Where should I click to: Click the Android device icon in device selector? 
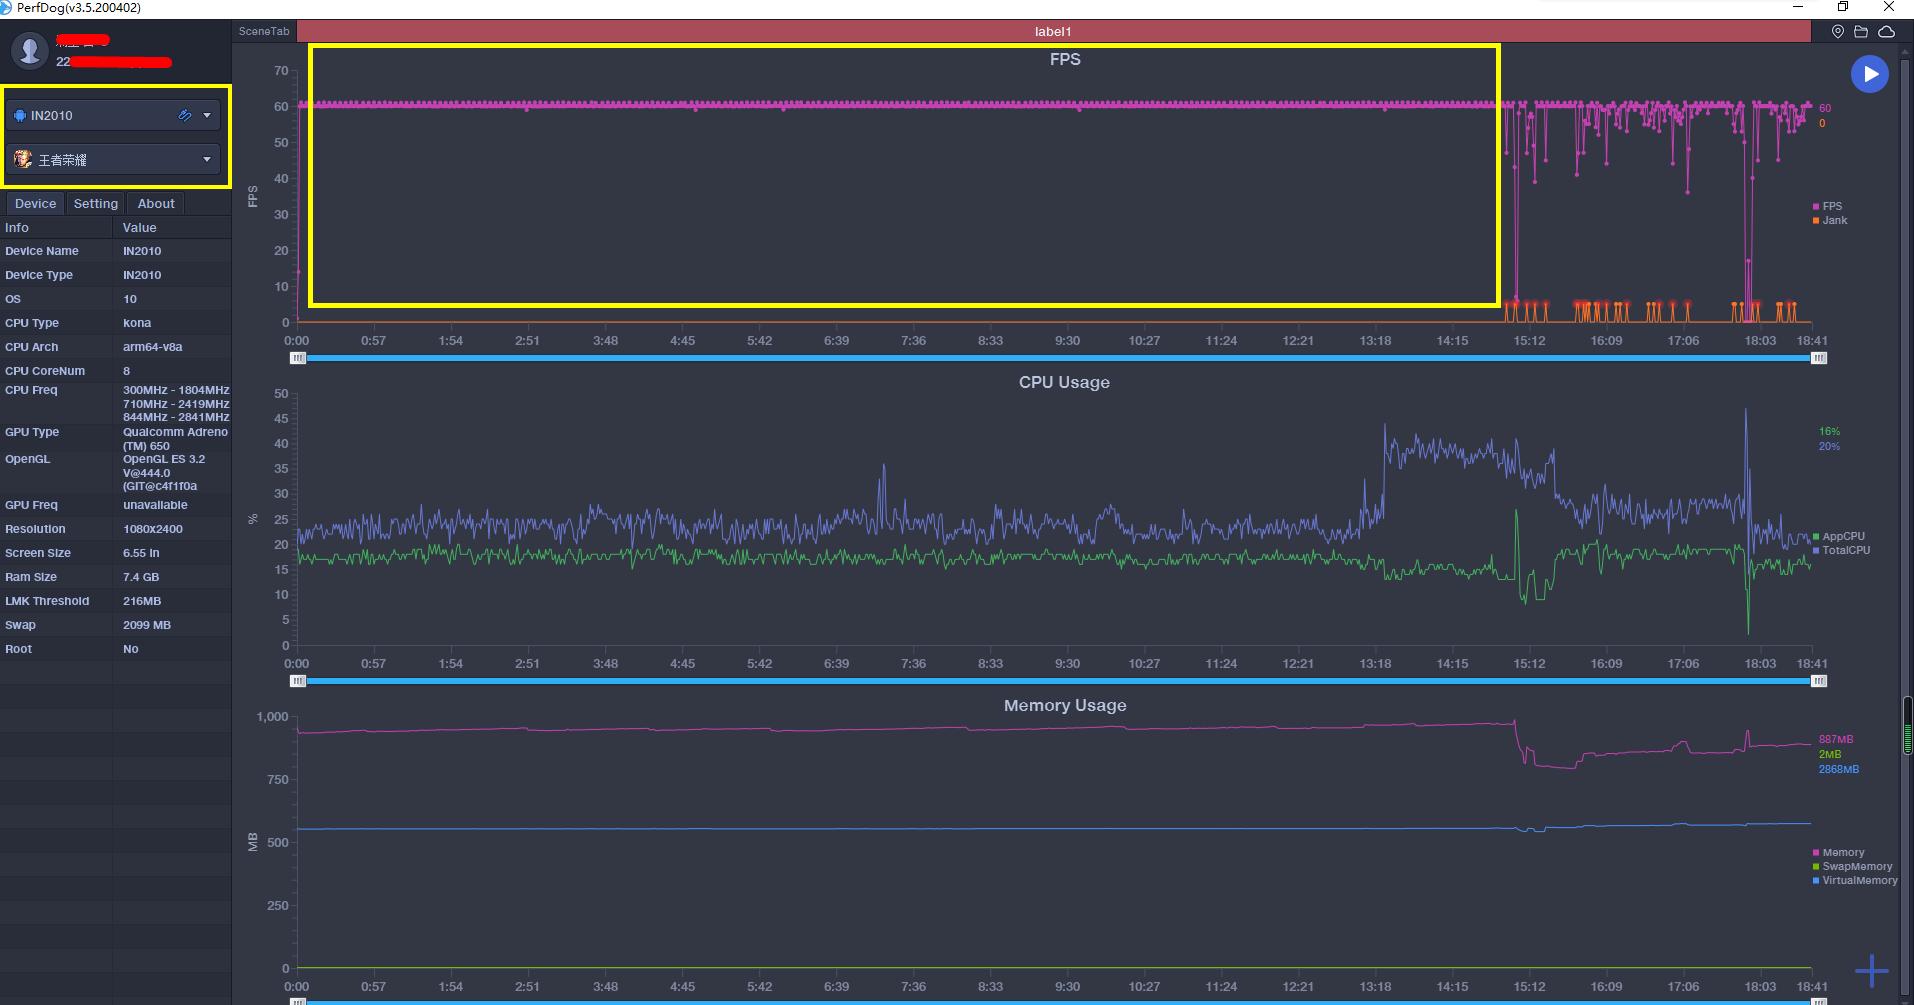[19, 115]
